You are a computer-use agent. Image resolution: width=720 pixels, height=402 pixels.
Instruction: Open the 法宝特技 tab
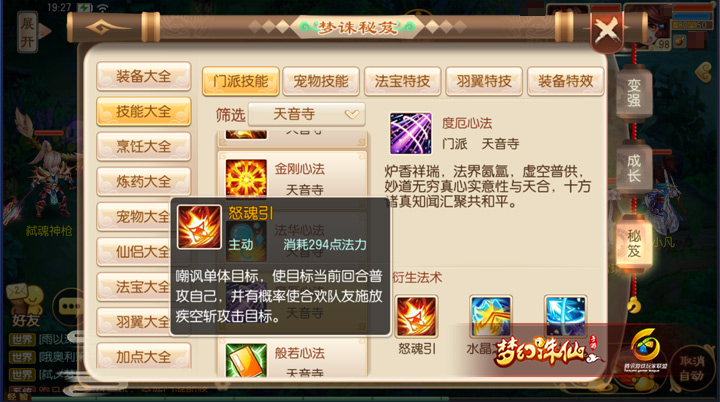tap(402, 81)
